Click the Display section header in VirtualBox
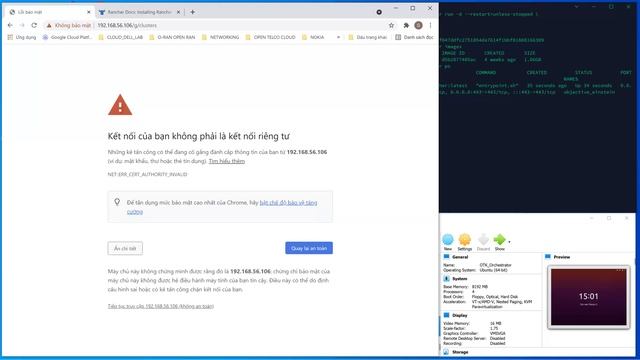The width and height of the screenshot is (640, 360). click(460, 316)
